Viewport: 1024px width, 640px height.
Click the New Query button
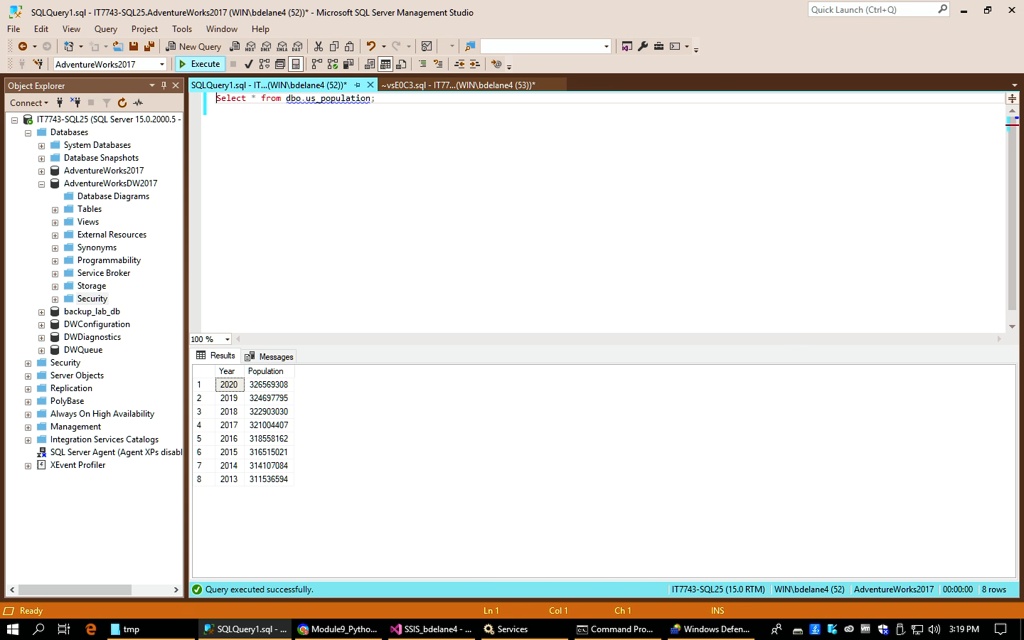[193, 46]
